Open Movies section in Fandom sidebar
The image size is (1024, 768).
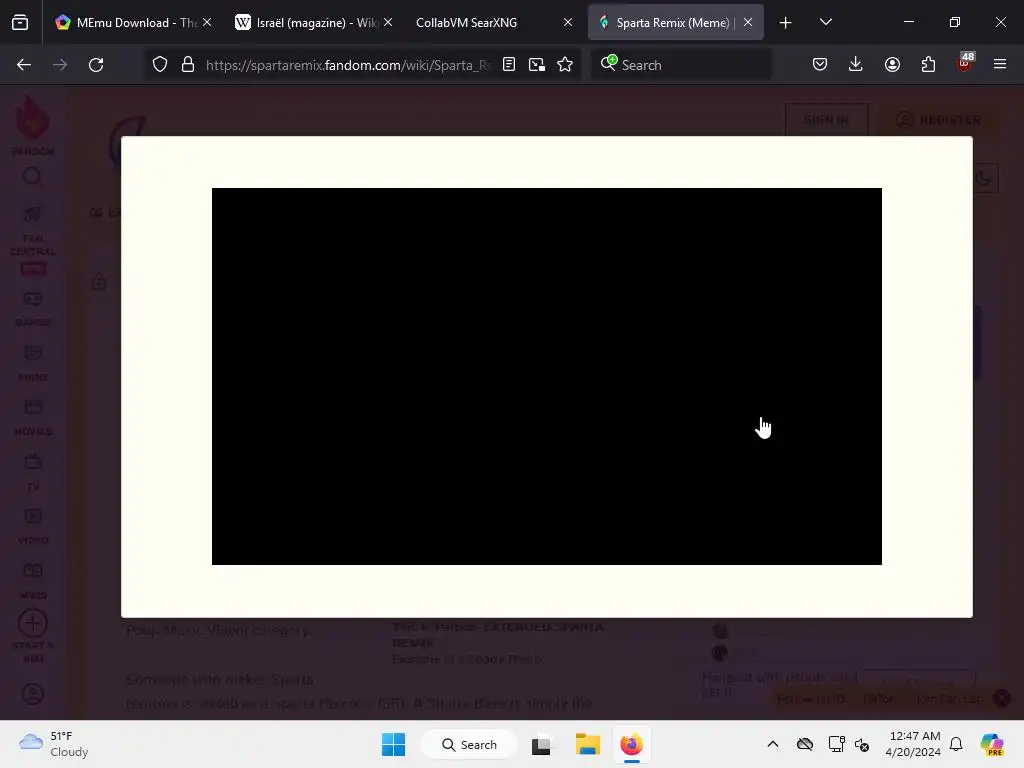pyautogui.click(x=33, y=417)
